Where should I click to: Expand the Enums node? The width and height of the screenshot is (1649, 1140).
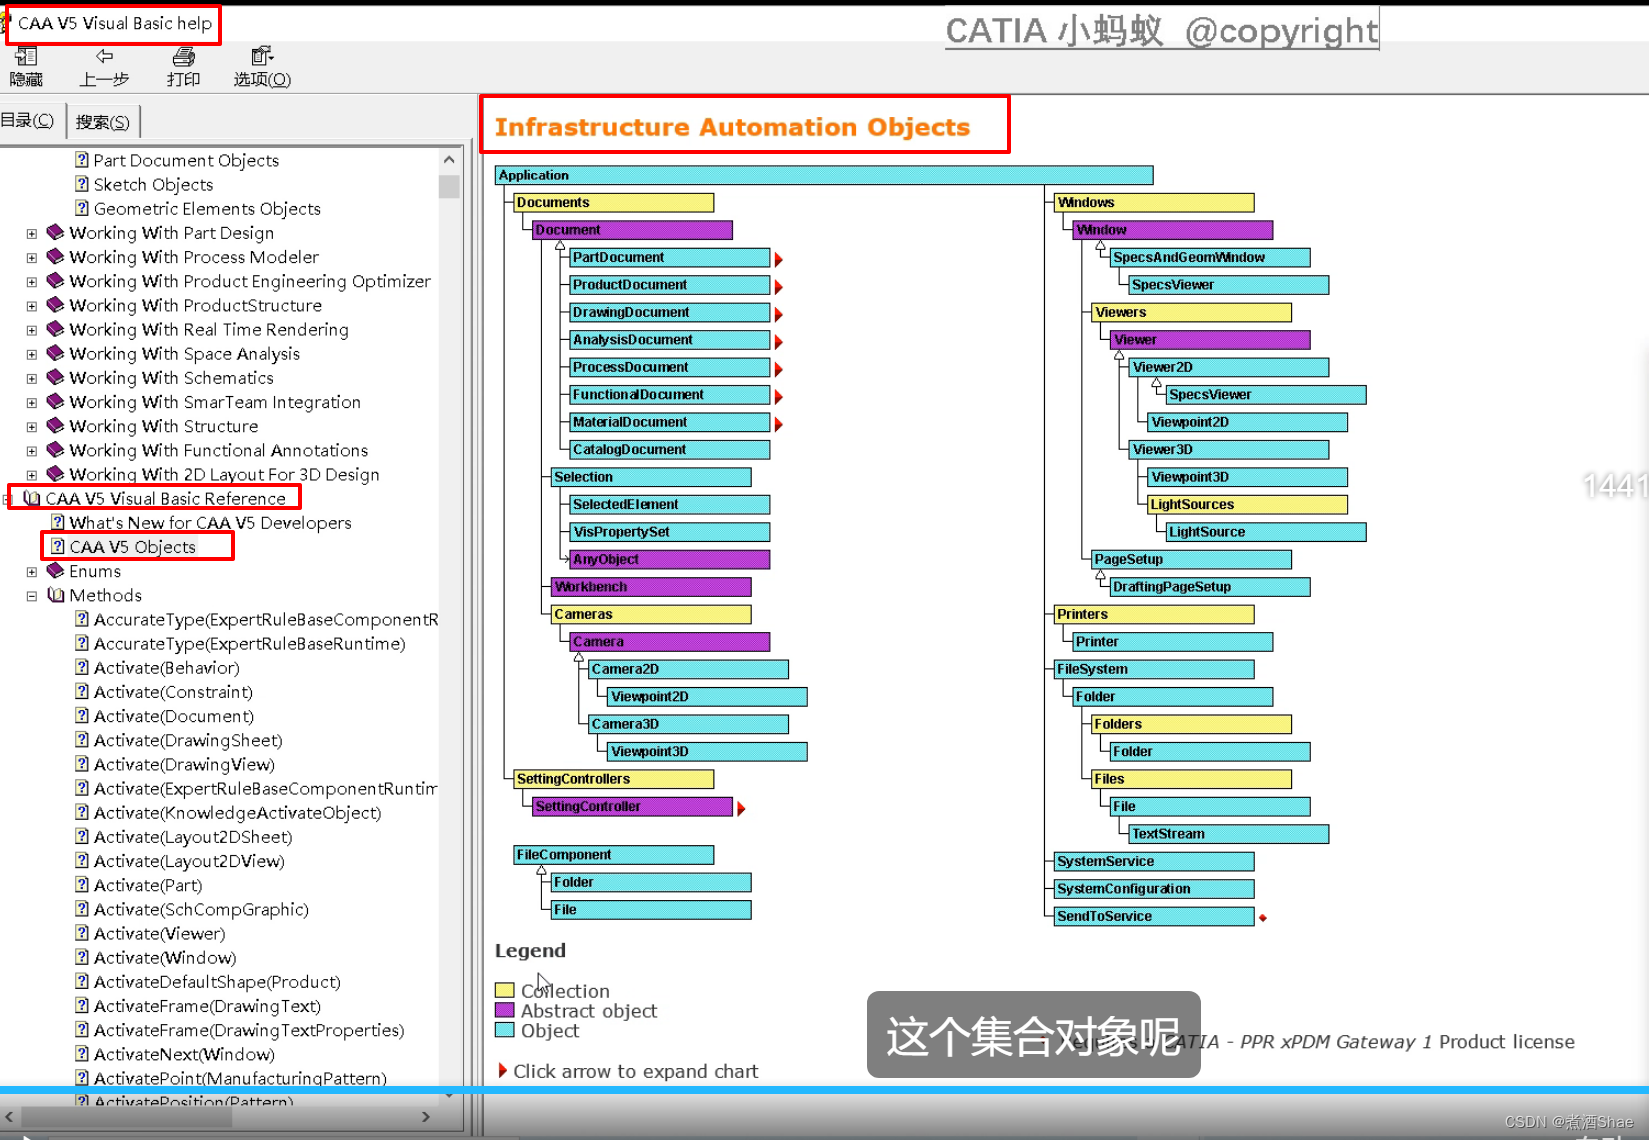32,572
